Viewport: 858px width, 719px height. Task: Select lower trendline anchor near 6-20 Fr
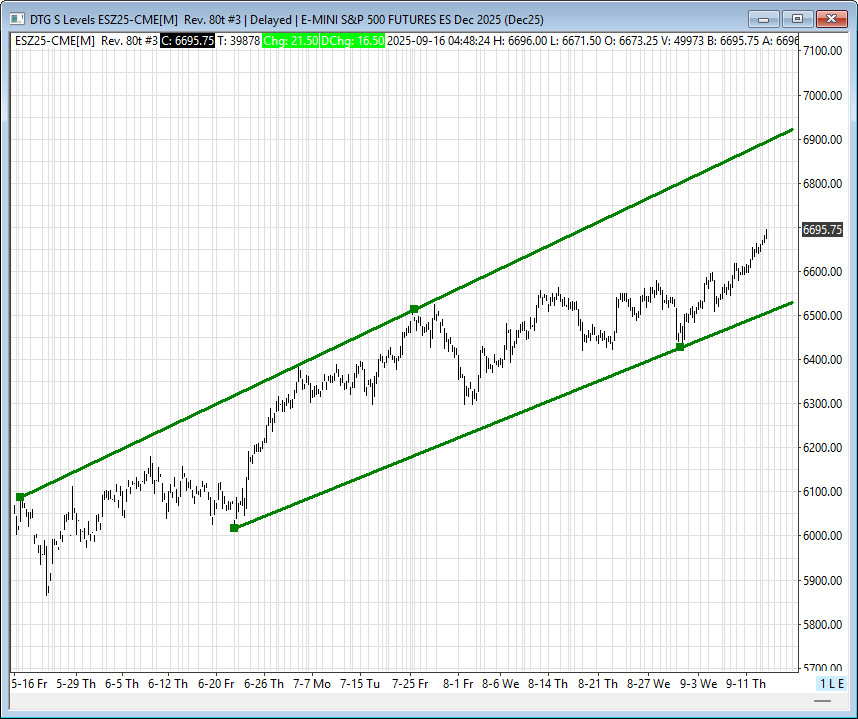point(234,528)
